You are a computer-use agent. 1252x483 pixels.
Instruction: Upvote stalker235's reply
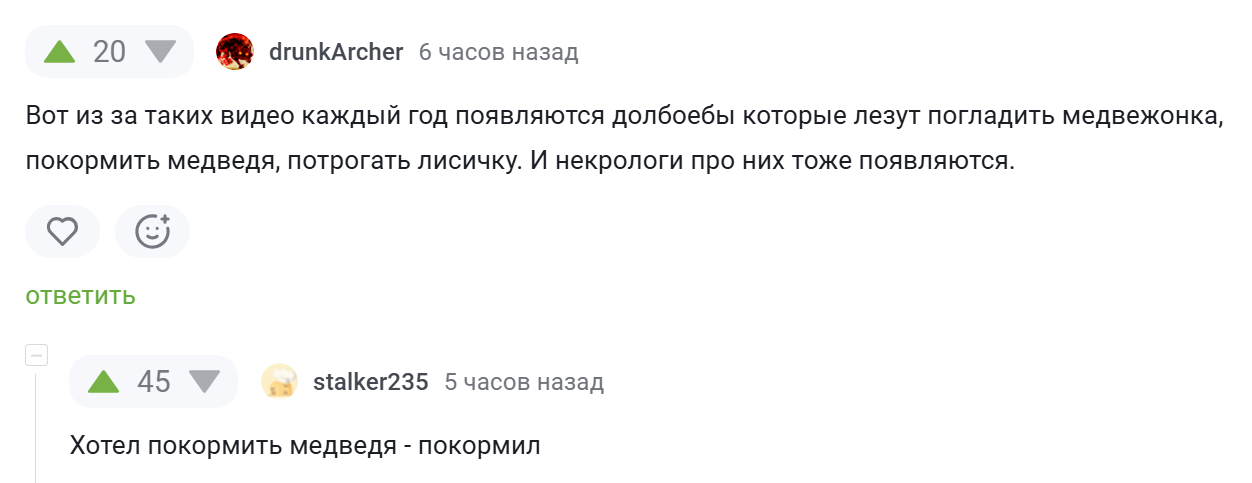click(105, 382)
